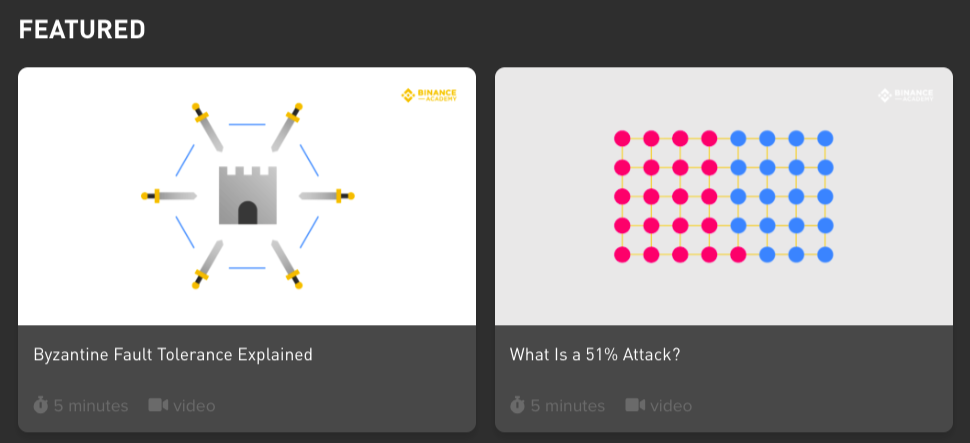This screenshot has width=970, height=443.
Task: Click video camera icon on 51% Attack card
Action: pos(635,405)
